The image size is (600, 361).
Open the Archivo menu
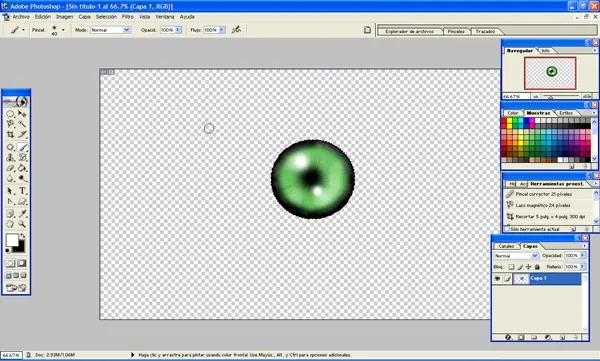[21, 17]
